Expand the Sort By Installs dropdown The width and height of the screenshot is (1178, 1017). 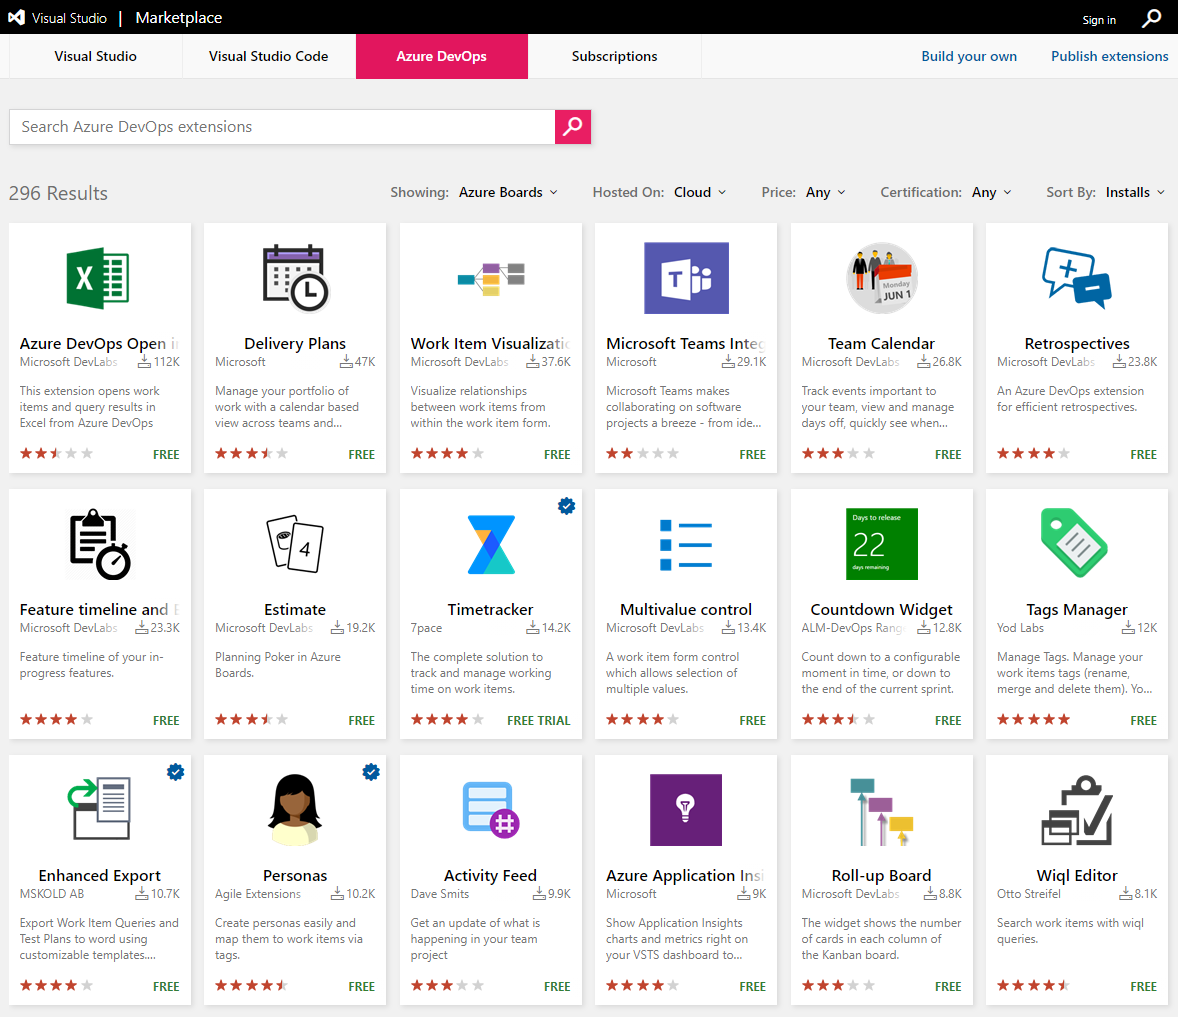pyautogui.click(x=1135, y=192)
